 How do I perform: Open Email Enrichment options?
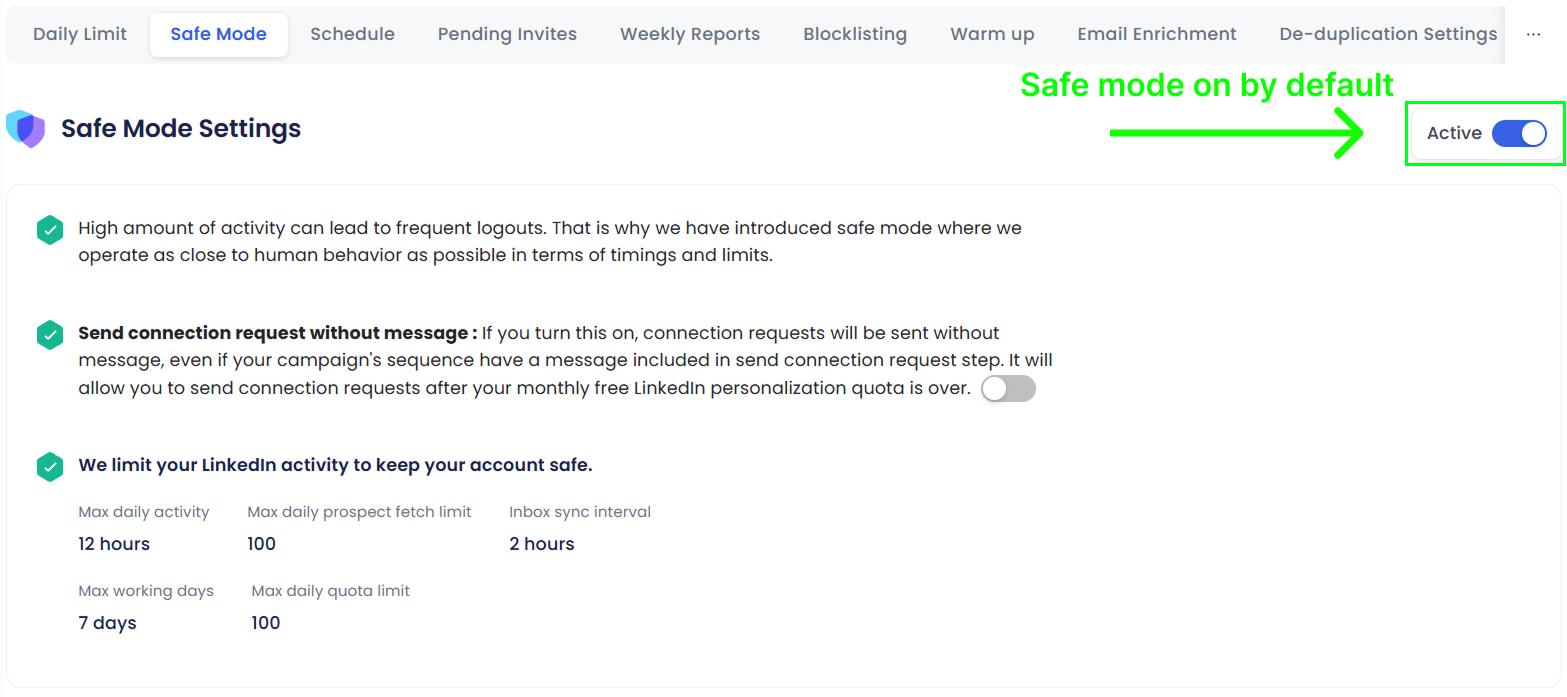[x=1156, y=33]
